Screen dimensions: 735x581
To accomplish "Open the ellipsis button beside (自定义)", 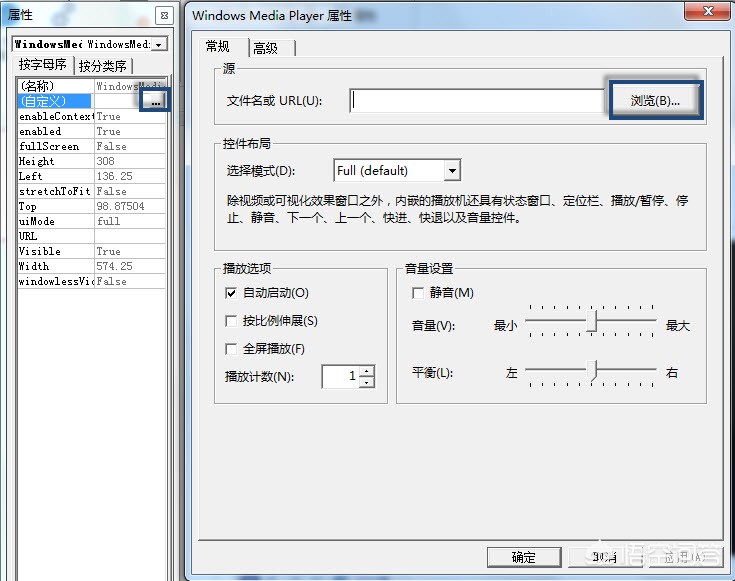I will [x=155, y=101].
